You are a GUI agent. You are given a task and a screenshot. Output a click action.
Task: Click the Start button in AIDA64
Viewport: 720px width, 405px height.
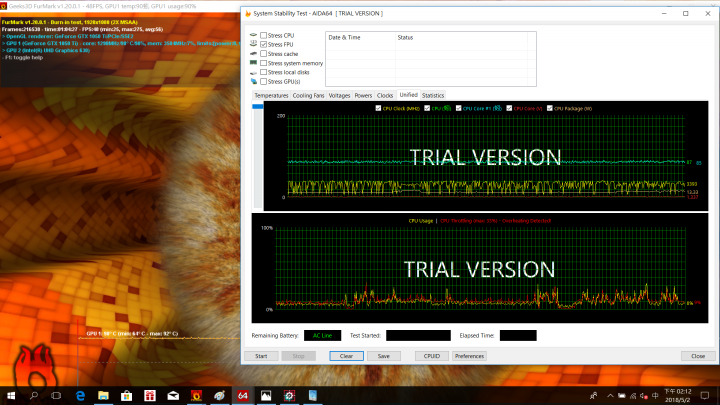[261, 356]
